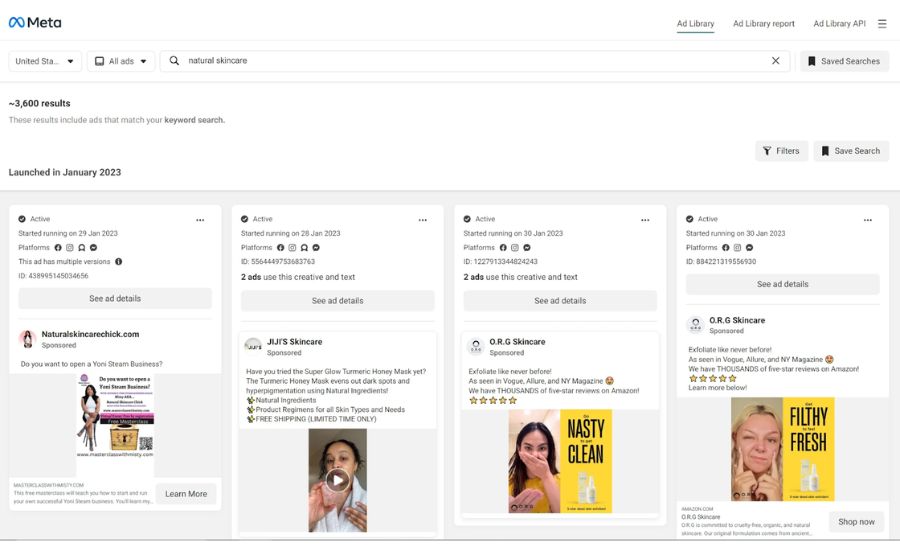
Task: Click the natural skincare search field
Action: point(476,61)
